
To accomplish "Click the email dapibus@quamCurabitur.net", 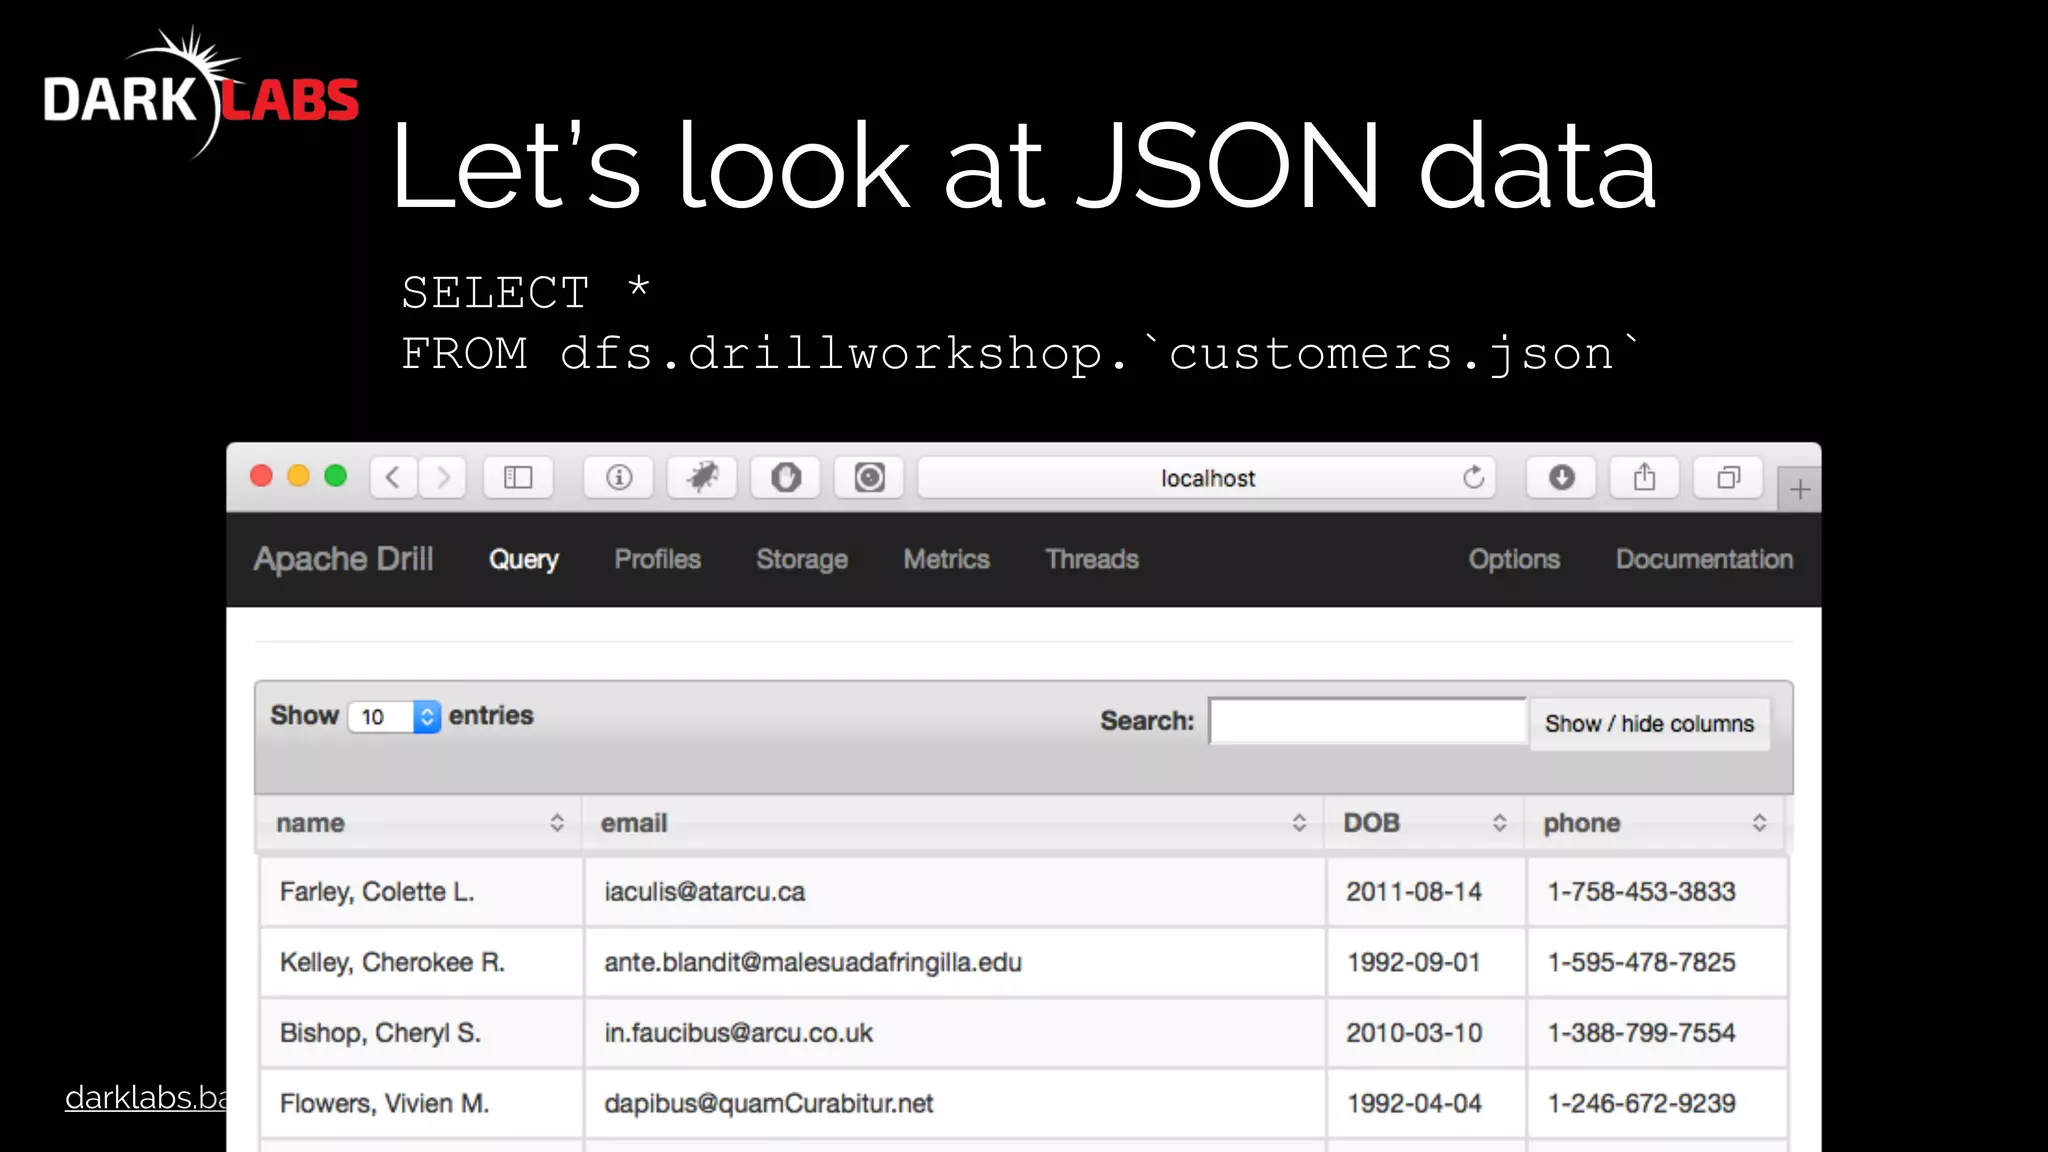I will [x=768, y=1103].
